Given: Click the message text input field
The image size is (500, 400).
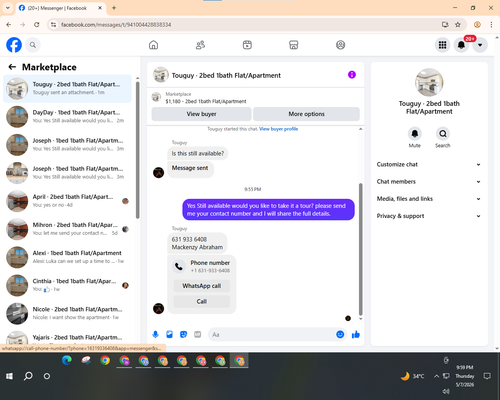Looking at the screenshot, I should pyautogui.click(x=272, y=334).
